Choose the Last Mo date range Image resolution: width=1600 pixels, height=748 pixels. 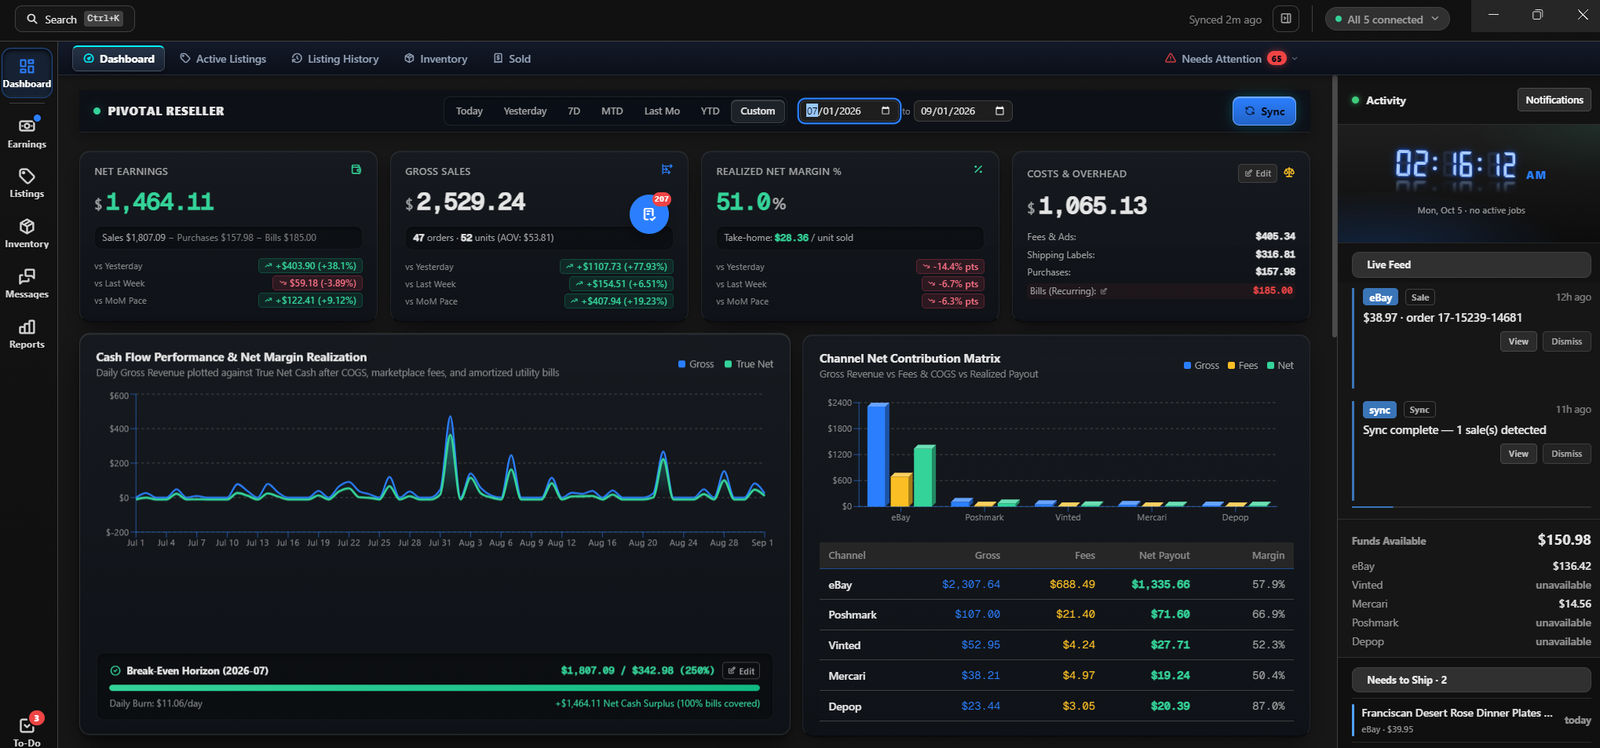tap(662, 111)
